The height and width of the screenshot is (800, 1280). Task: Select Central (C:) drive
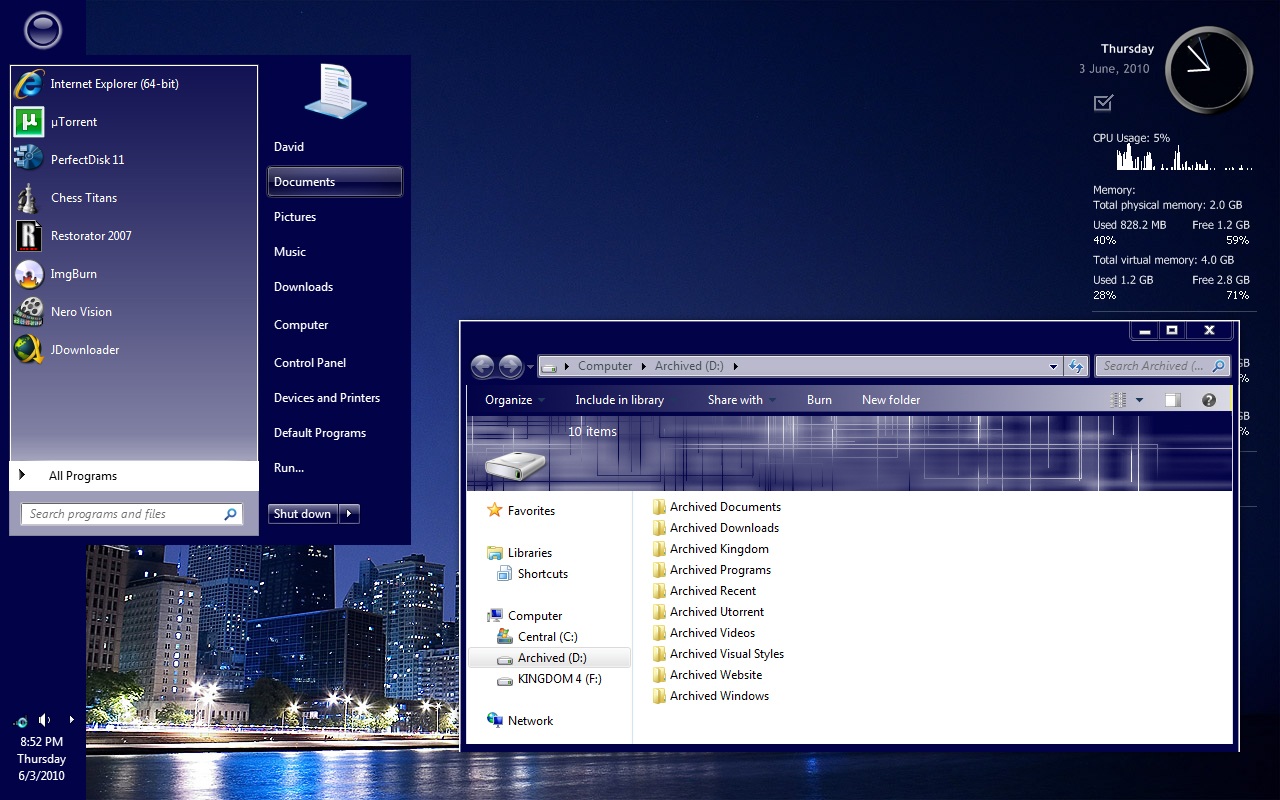[537, 637]
